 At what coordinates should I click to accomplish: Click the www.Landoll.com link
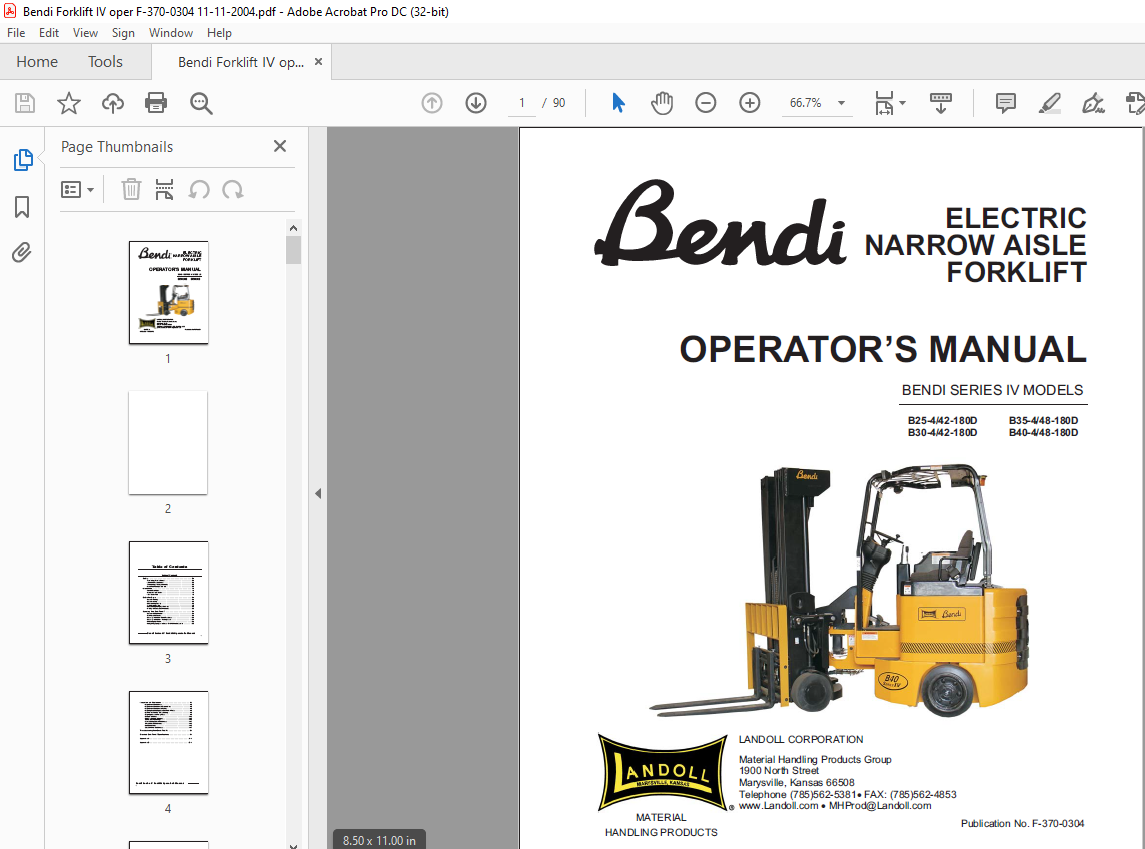[778, 806]
